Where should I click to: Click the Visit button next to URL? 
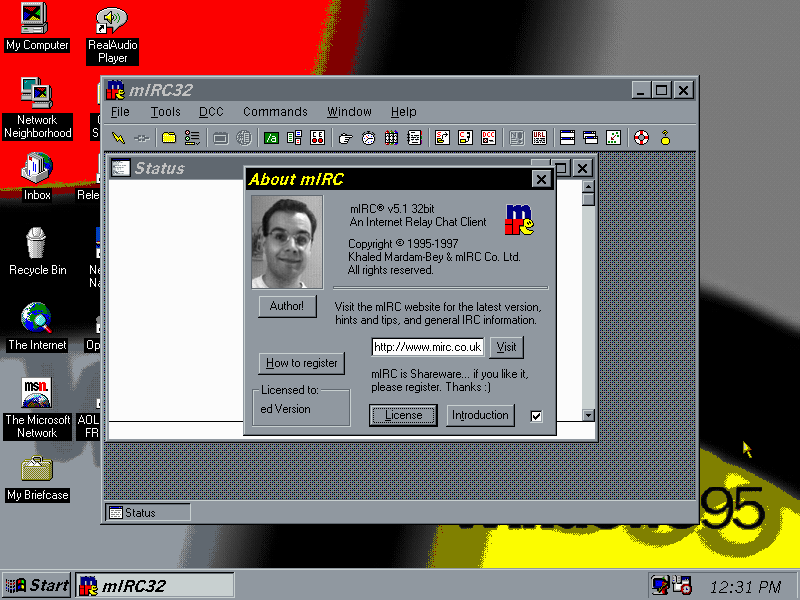506,347
